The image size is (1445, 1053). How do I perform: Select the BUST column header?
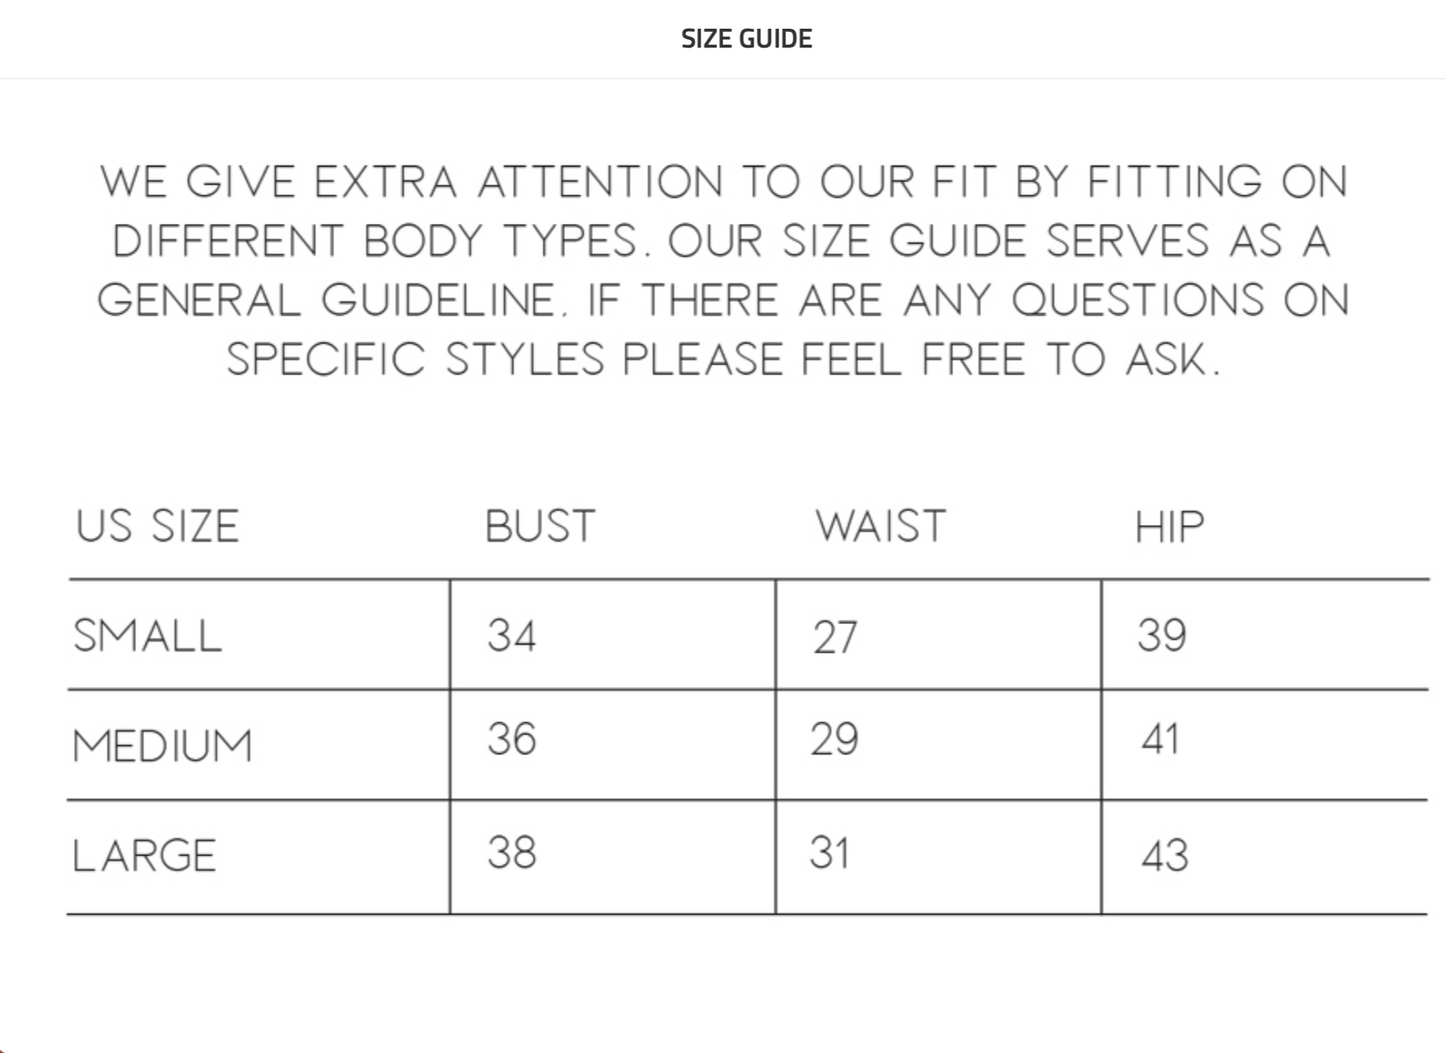tap(540, 526)
